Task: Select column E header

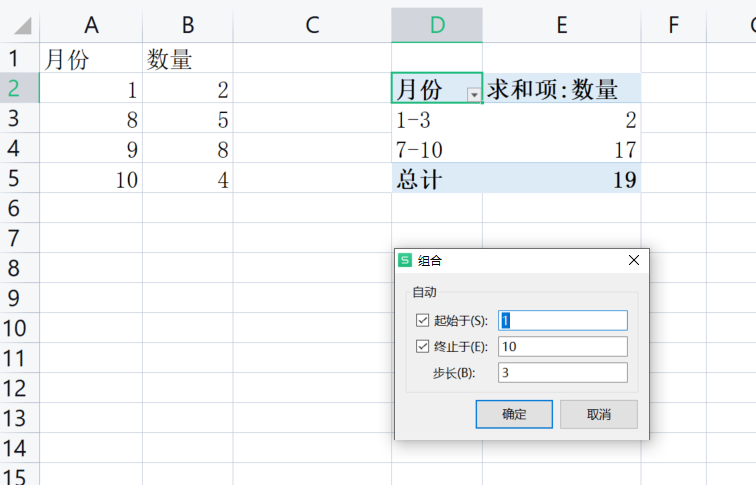Action: (562, 25)
